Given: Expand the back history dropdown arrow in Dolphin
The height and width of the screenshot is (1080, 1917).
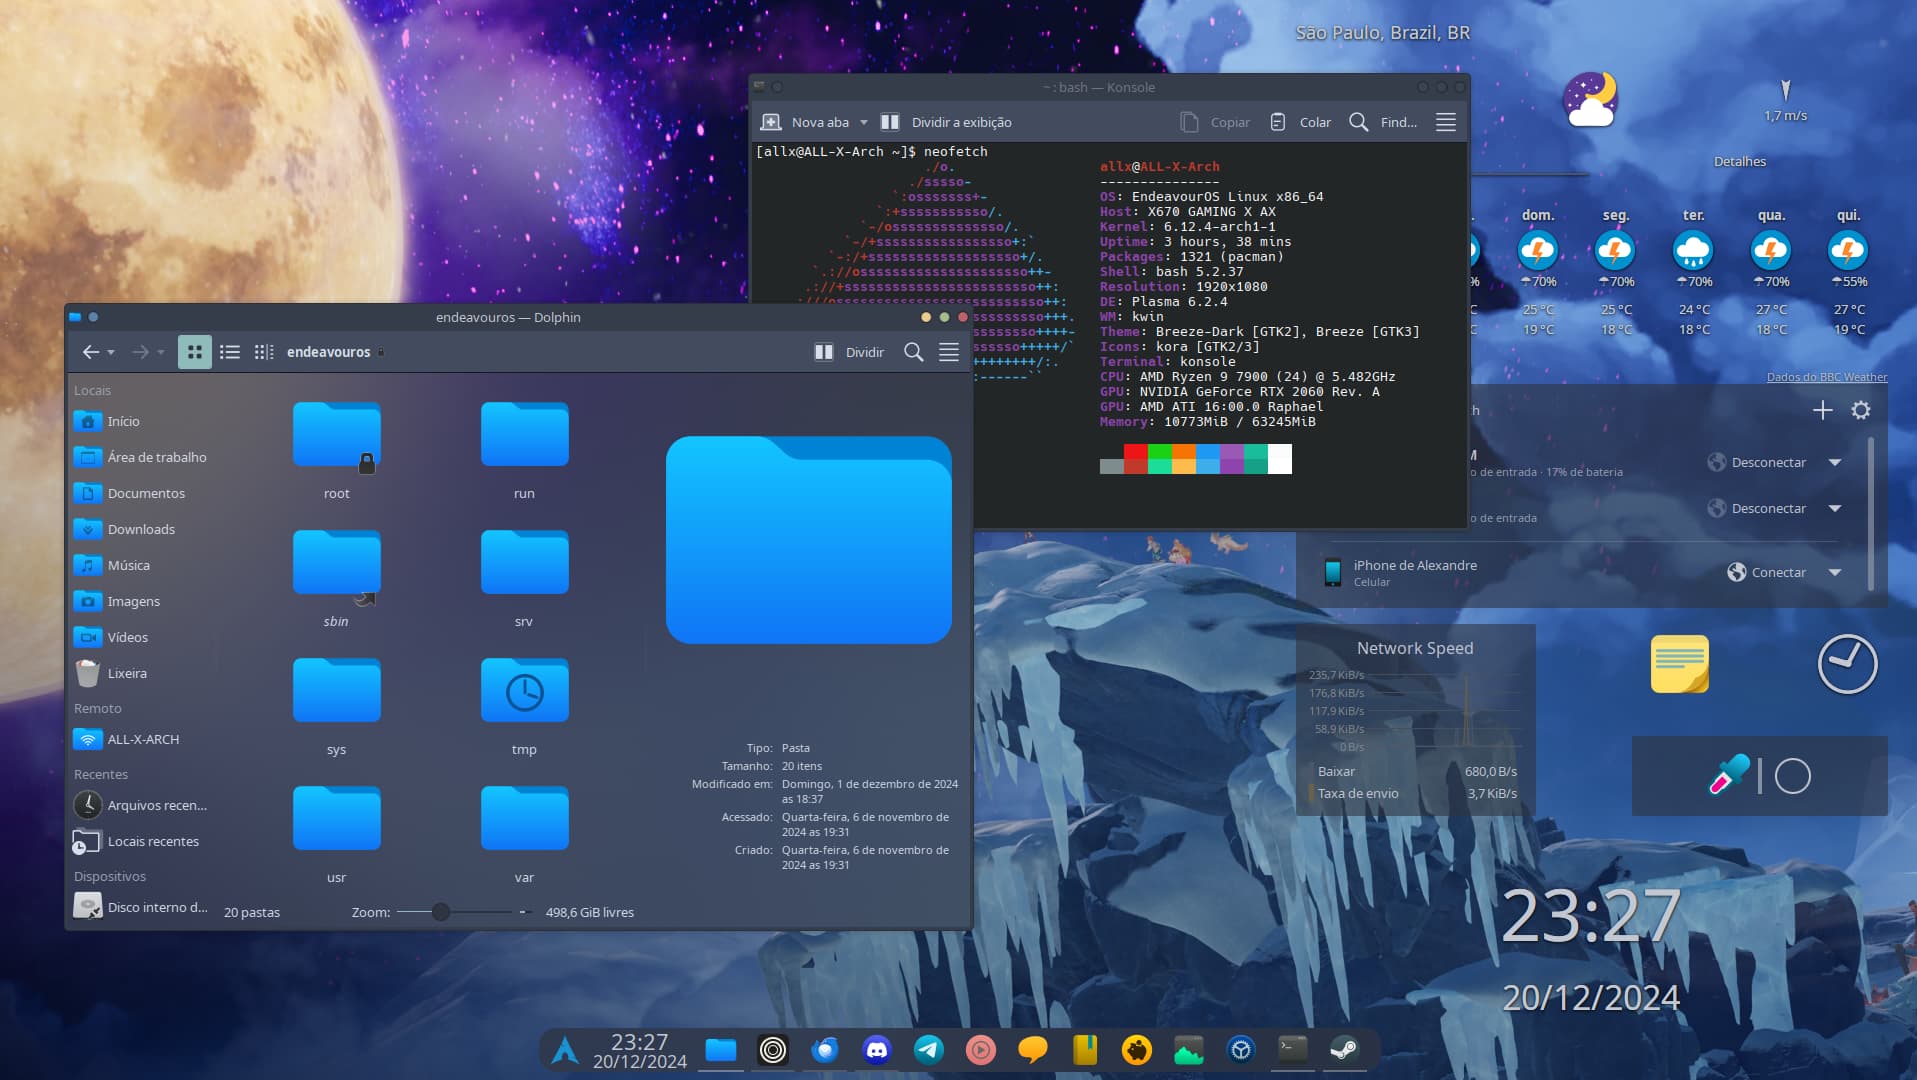Looking at the screenshot, I should pos(111,353).
